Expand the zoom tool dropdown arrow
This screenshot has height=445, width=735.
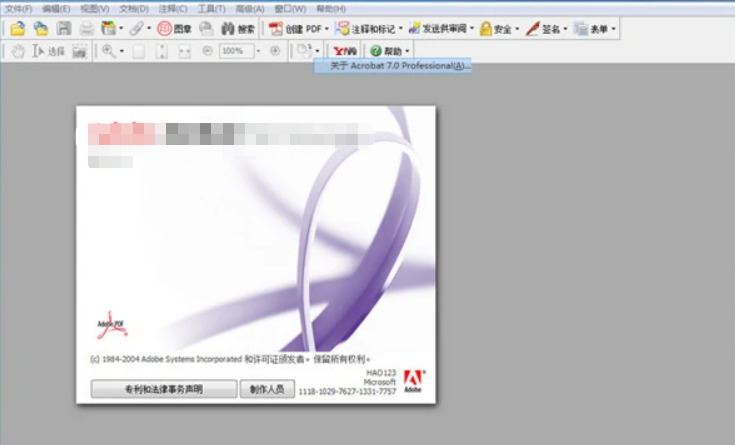pos(122,51)
